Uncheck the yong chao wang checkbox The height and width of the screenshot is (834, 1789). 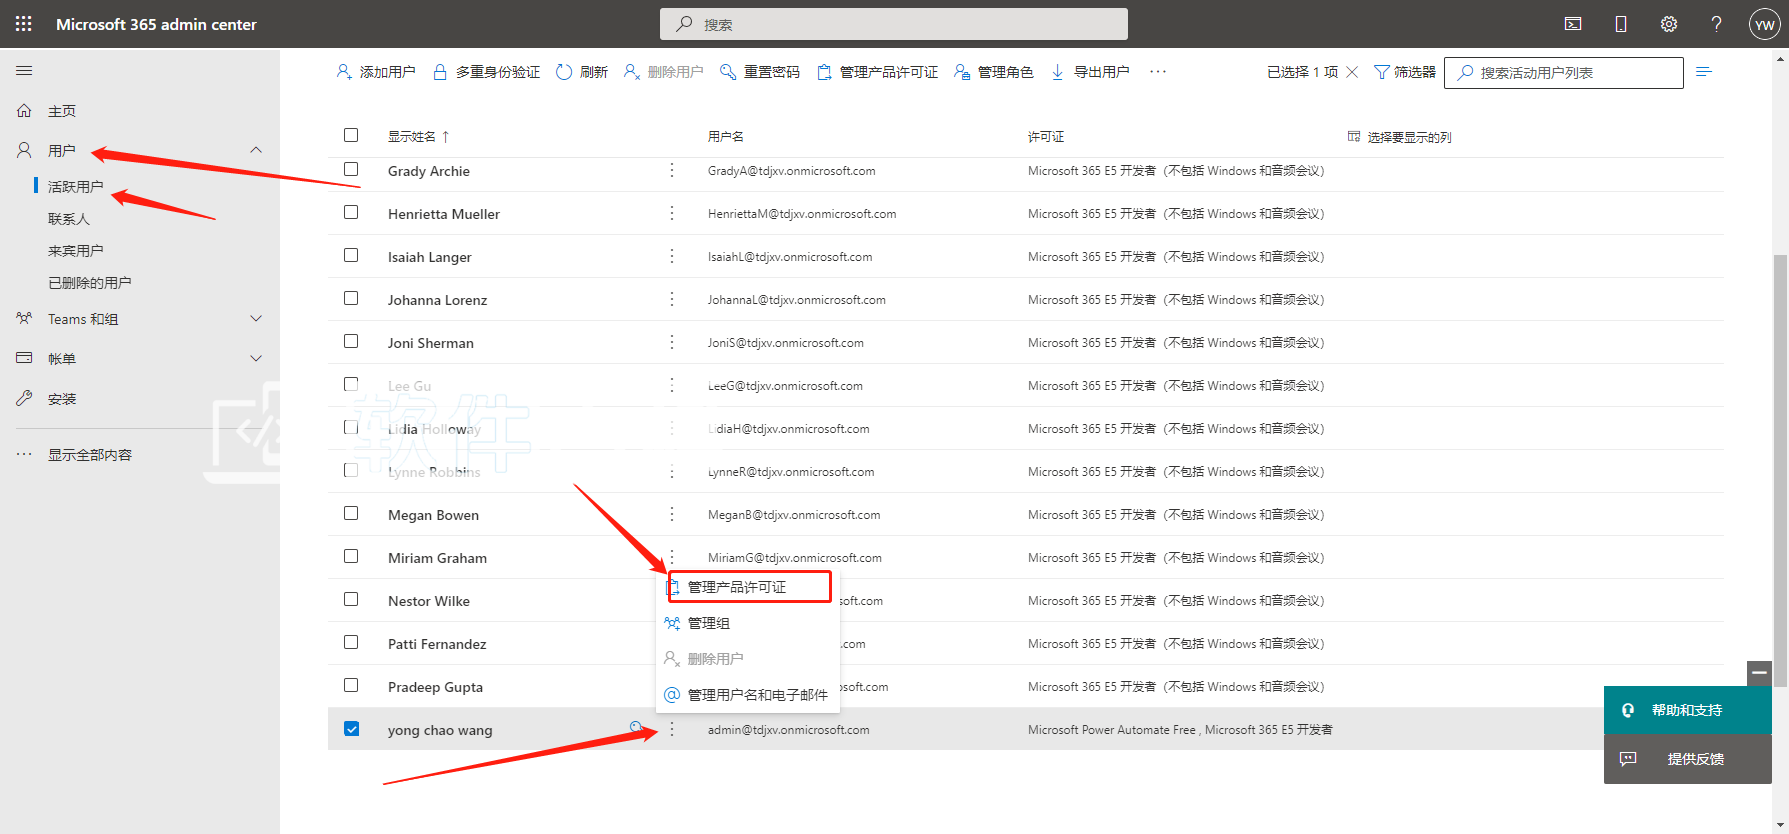pyautogui.click(x=351, y=729)
